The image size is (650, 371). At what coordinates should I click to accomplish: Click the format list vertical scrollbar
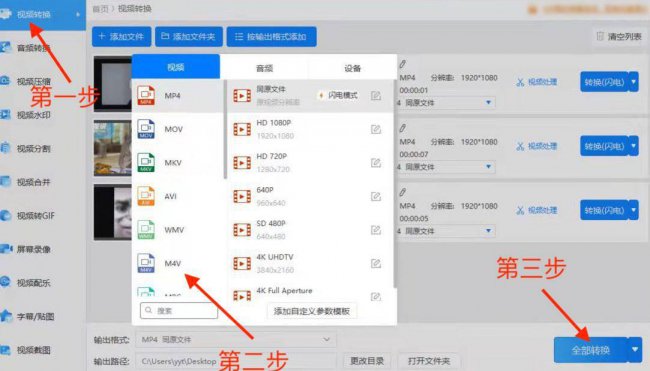coord(225,129)
